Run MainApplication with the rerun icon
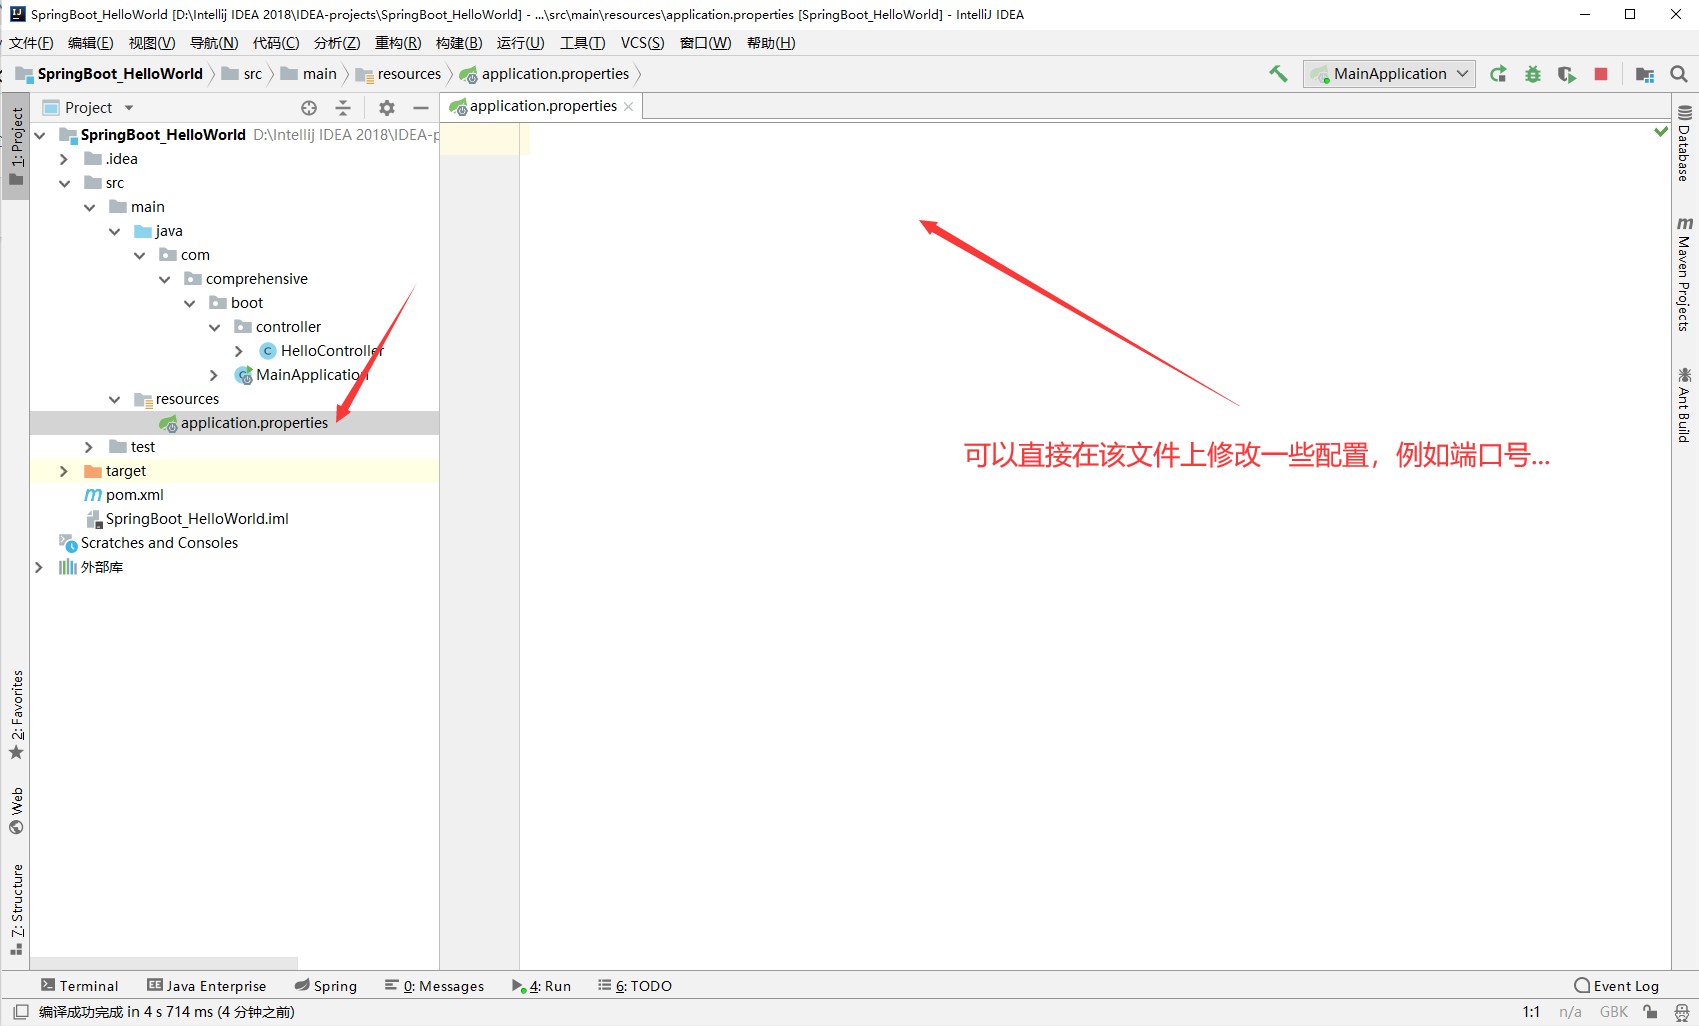This screenshot has width=1699, height=1026. (x=1498, y=74)
